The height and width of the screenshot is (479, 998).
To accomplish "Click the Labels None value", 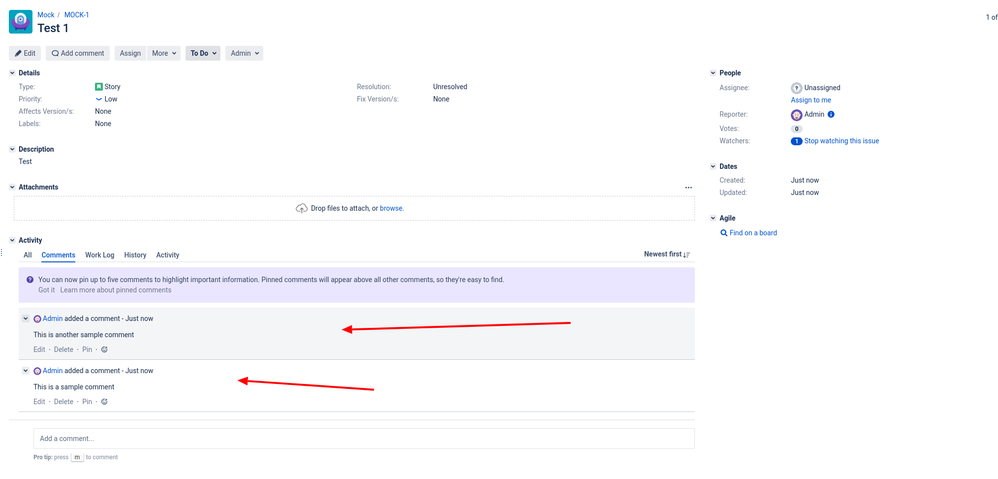I will pos(103,124).
